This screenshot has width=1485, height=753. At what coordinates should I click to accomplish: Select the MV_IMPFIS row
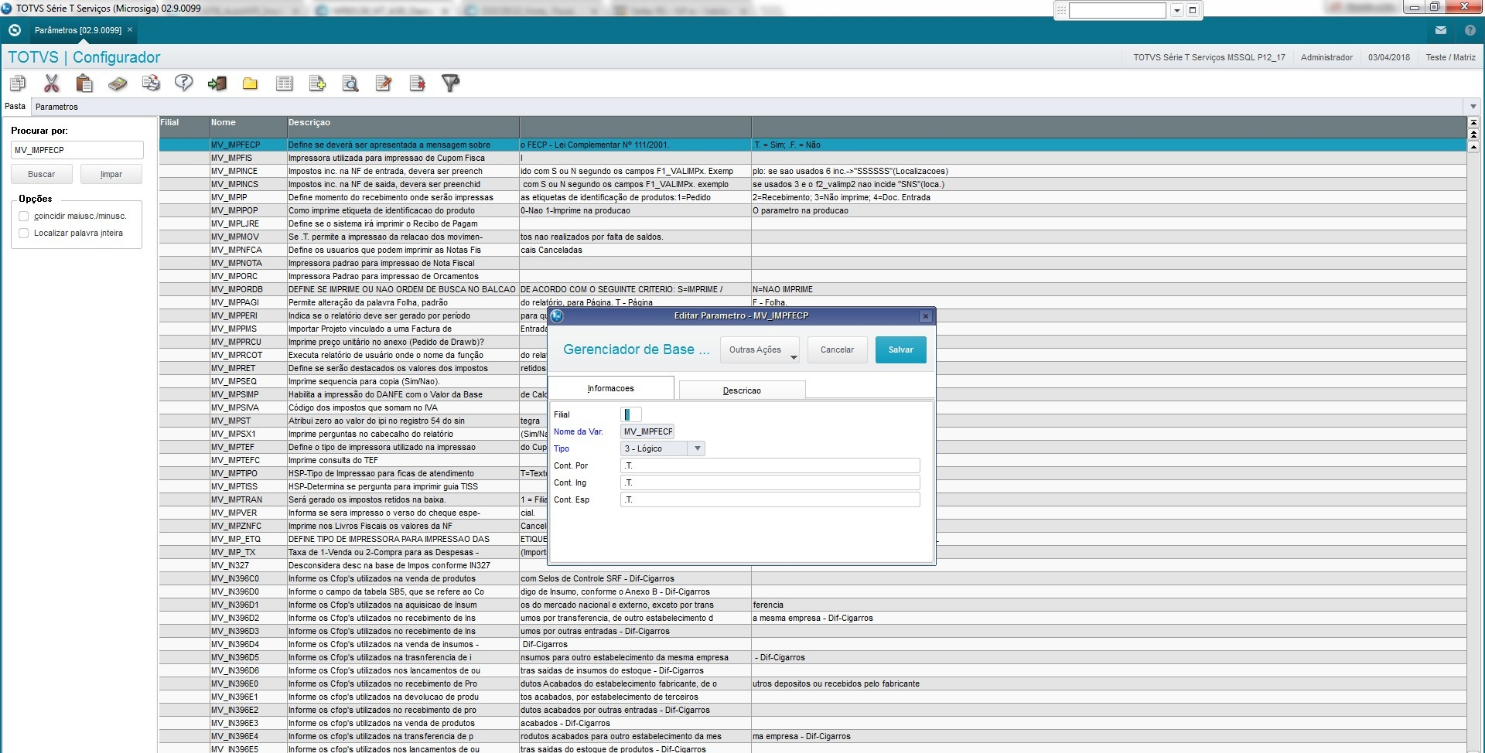[x=812, y=158]
